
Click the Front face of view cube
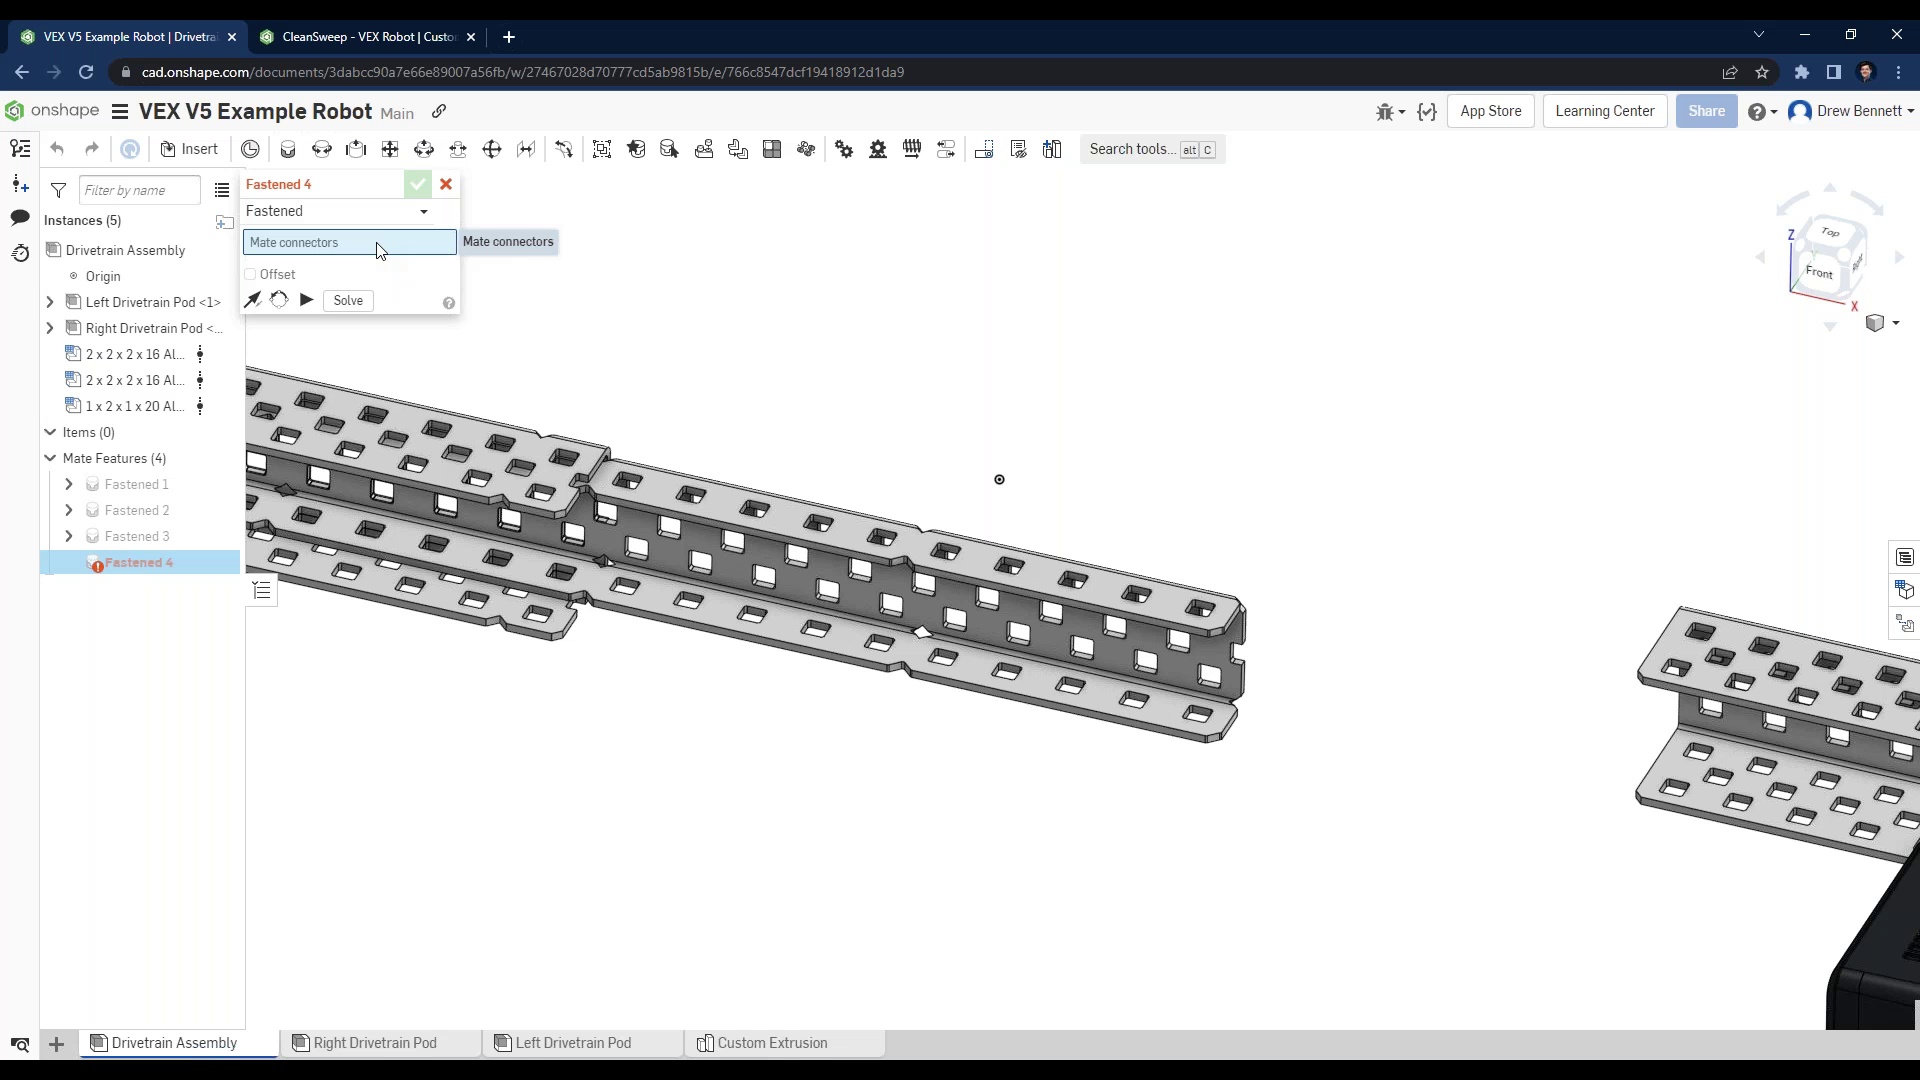coord(1819,272)
